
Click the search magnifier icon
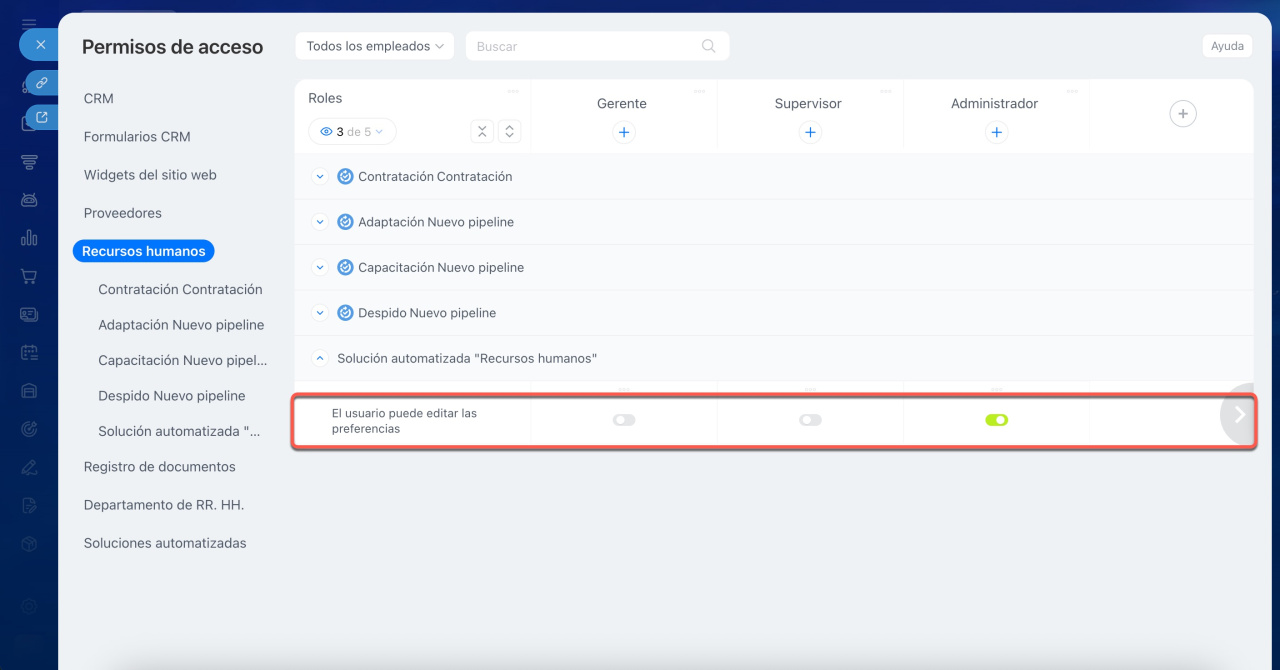pos(709,46)
